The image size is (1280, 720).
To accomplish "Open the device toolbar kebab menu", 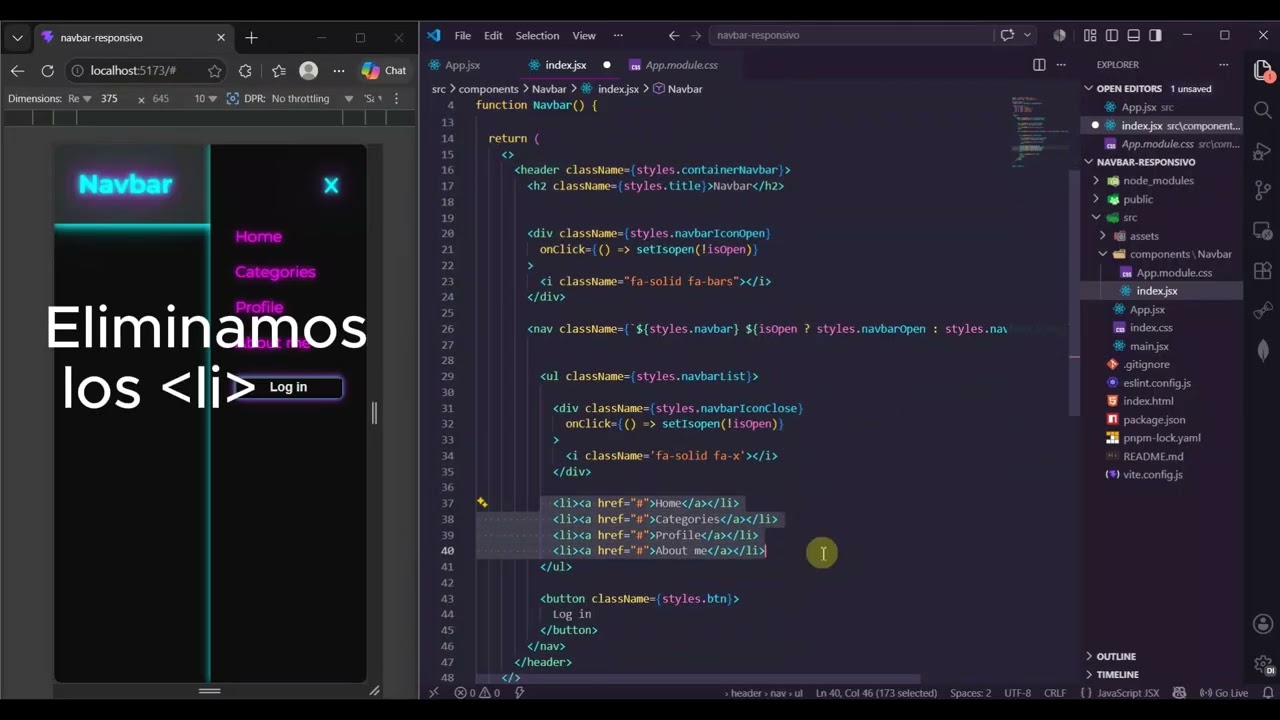I will click(x=397, y=99).
